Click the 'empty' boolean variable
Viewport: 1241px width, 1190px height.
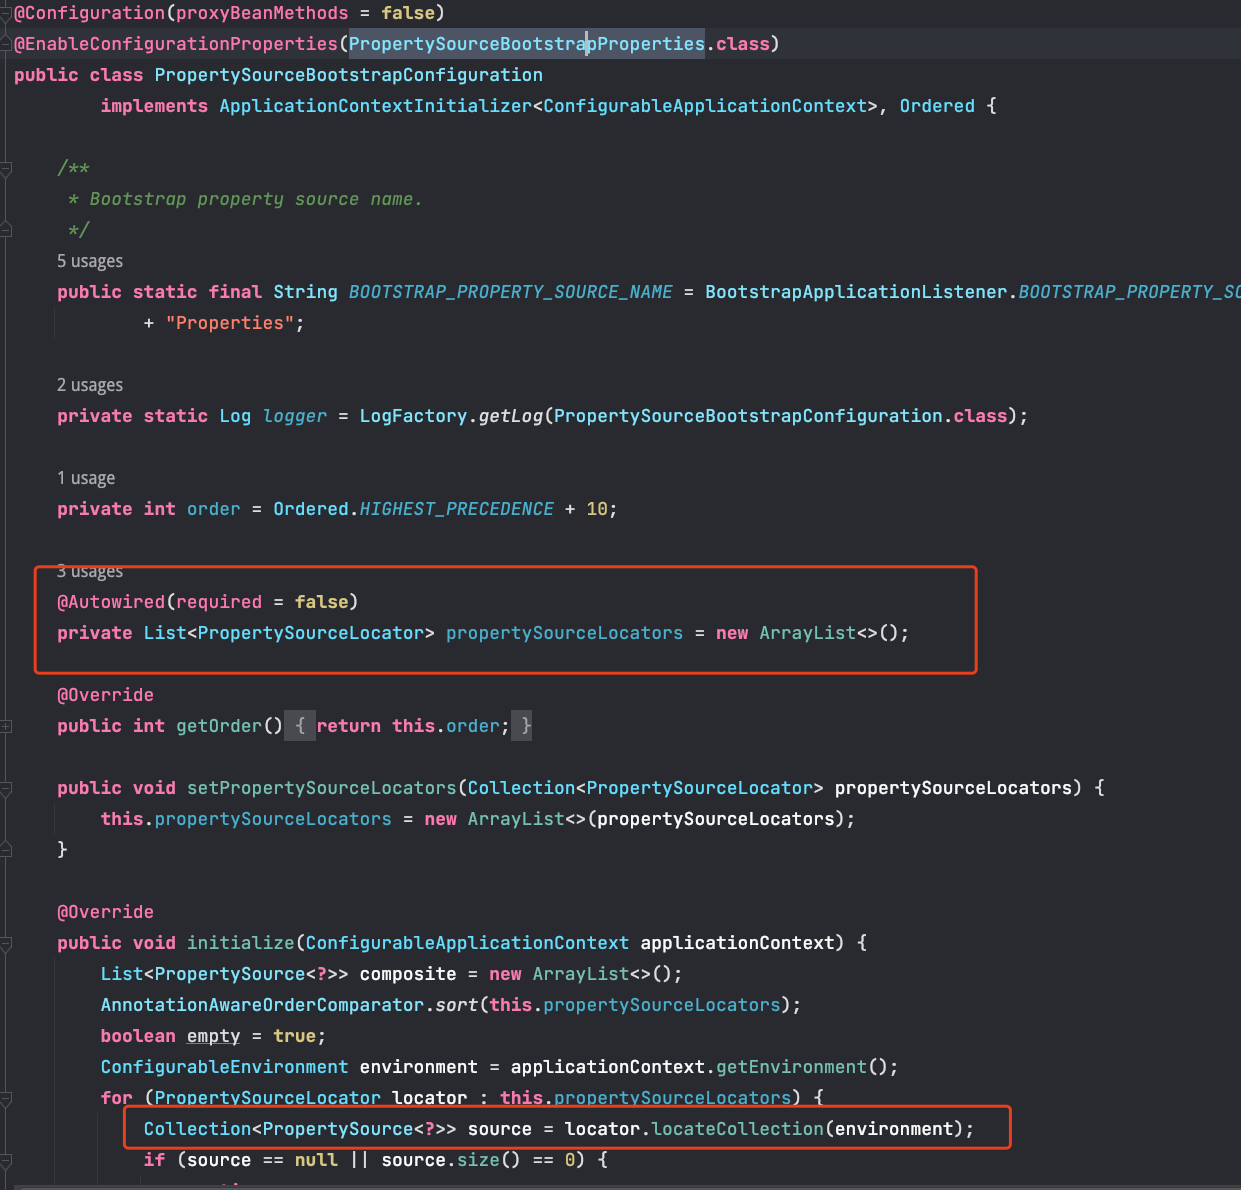click(214, 1036)
